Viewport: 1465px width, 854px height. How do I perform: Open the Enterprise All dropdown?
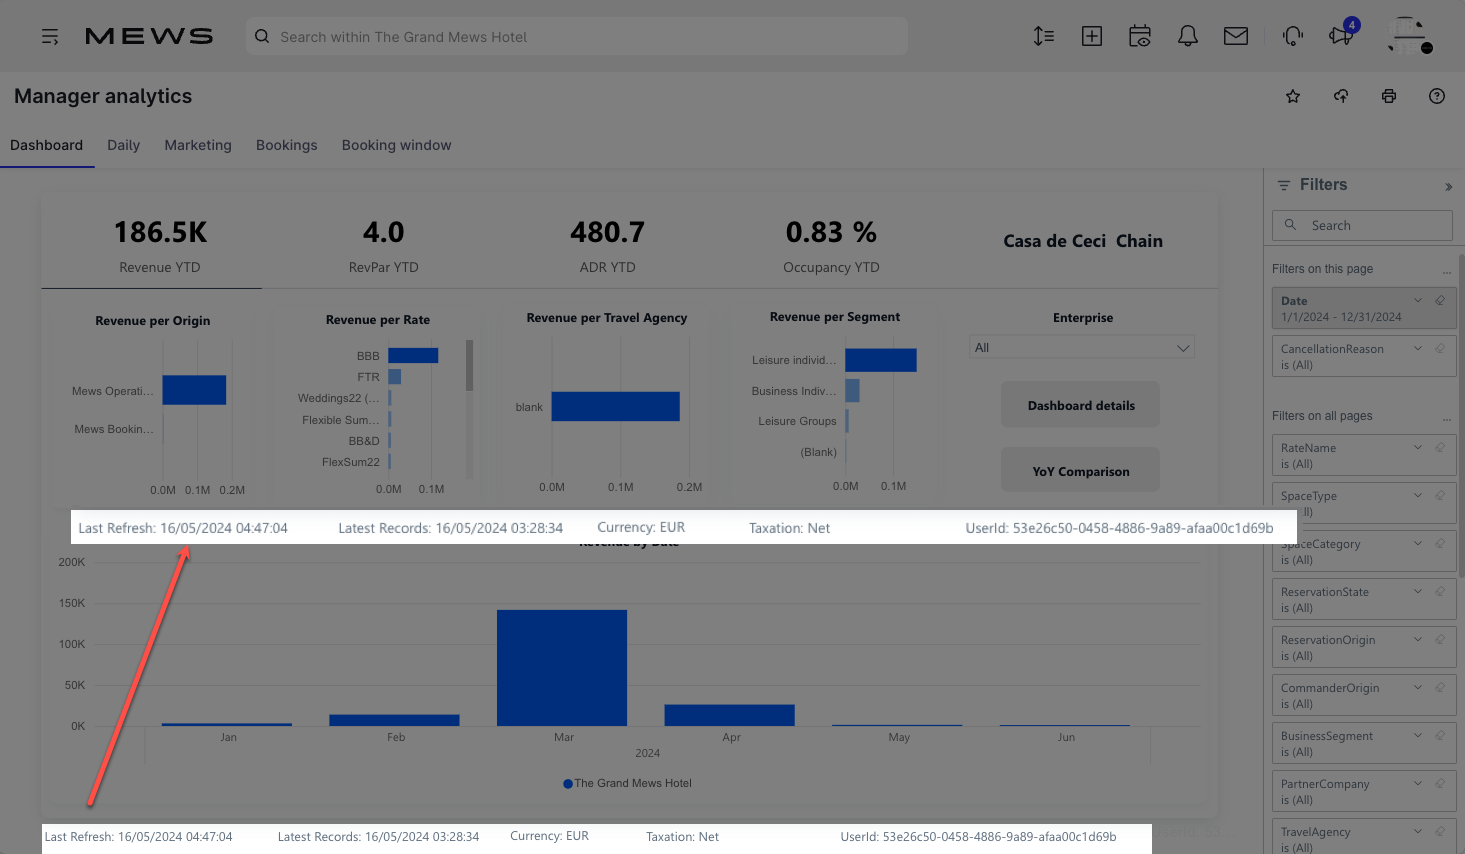click(1082, 347)
